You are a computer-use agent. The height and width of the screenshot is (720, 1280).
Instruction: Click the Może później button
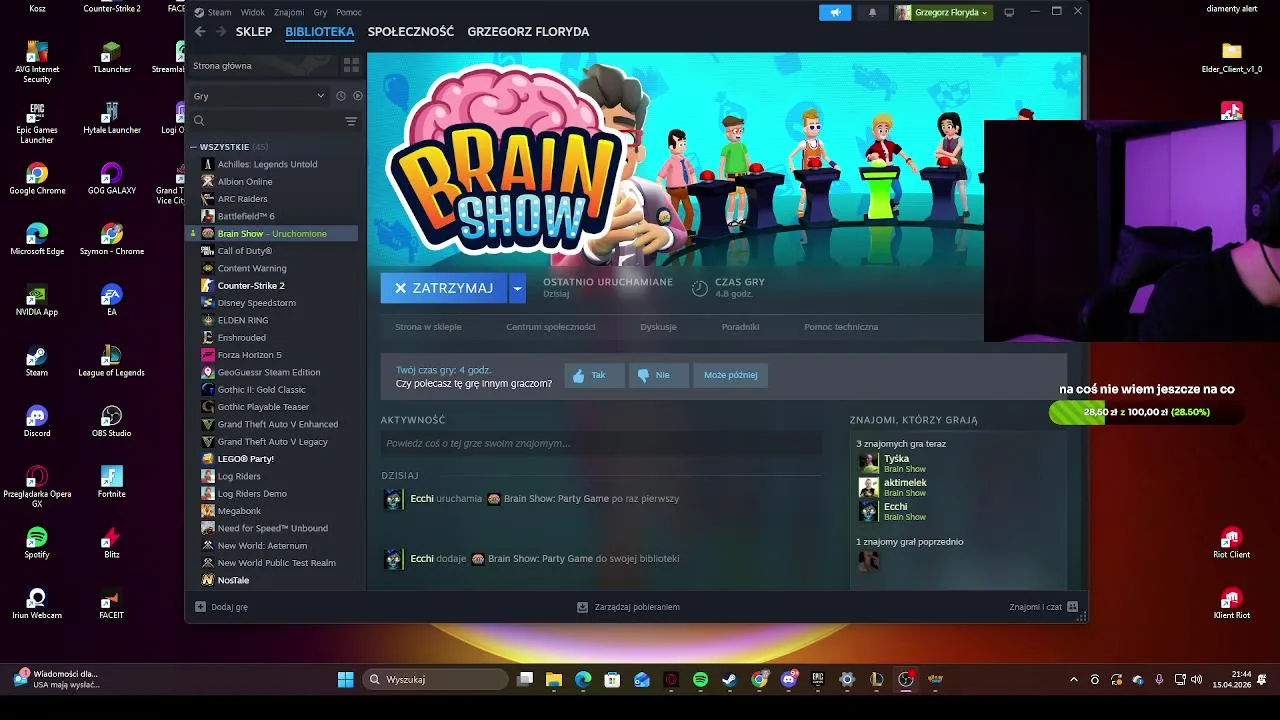click(x=730, y=375)
